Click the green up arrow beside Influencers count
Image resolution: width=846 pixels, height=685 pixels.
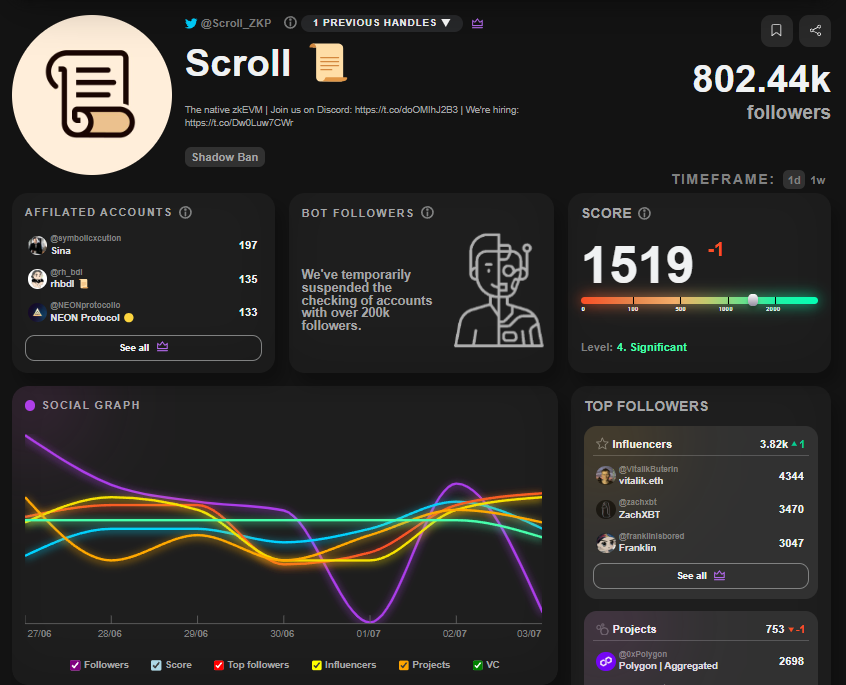click(x=794, y=444)
